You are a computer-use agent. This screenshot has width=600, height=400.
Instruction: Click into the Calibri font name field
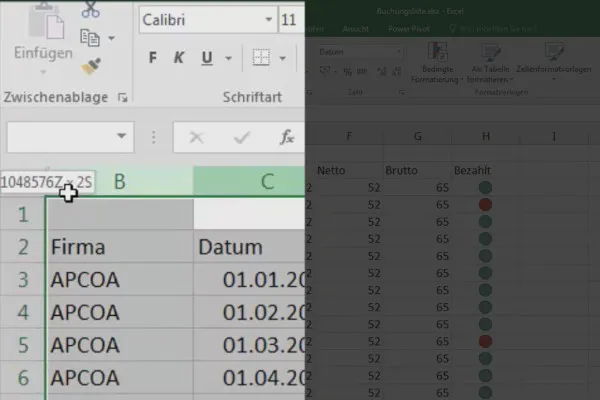click(x=201, y=20)
